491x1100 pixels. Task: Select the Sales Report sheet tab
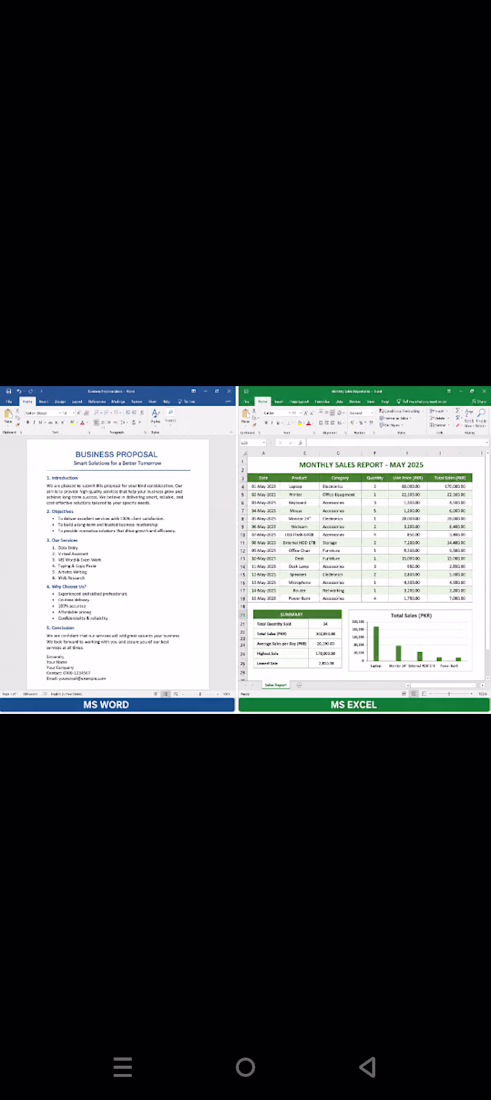click(x=276, y=685)
